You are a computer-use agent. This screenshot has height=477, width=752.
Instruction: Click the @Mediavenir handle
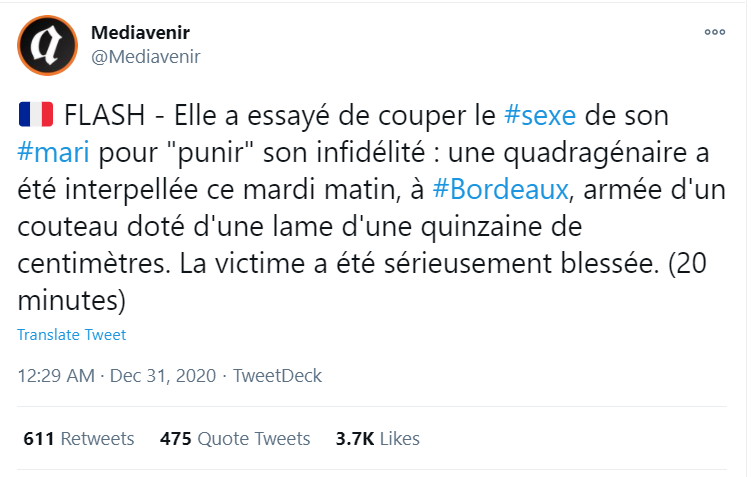146,56
